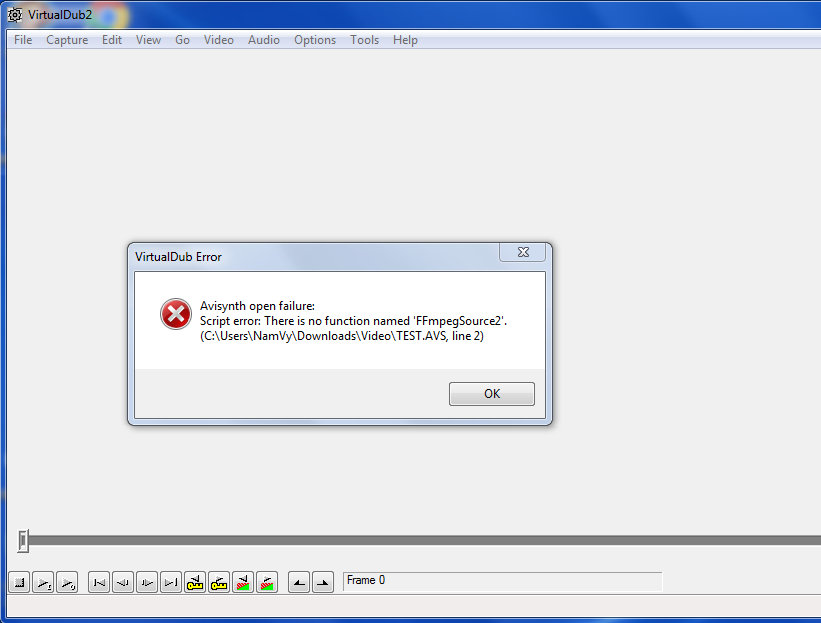Jump to the first frame
This screenshot has height=623, width=821.
pos(99,582)
